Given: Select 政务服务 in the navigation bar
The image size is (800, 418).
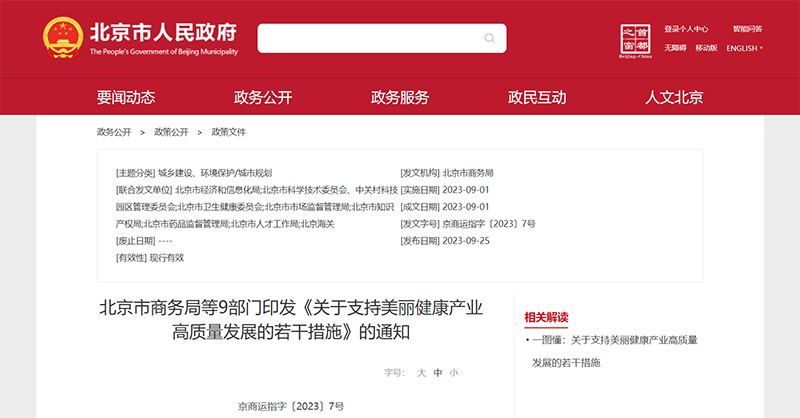Looking at the screenshot, I should [400, 97].
